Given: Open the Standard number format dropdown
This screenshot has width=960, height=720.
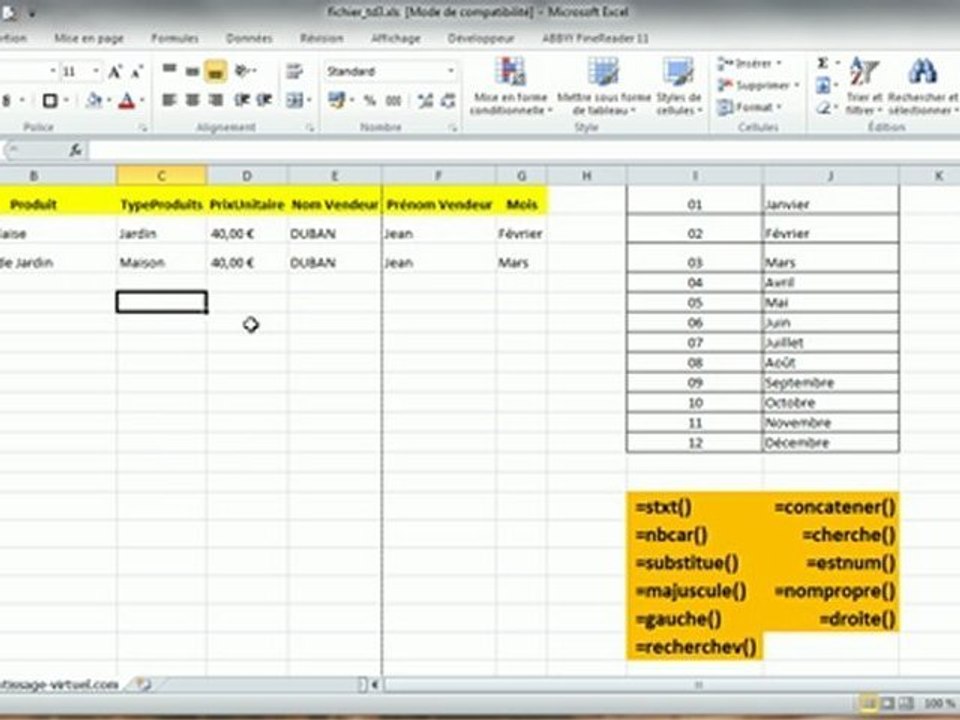Looking at the screenshot, I should click(x=451, y=72).
